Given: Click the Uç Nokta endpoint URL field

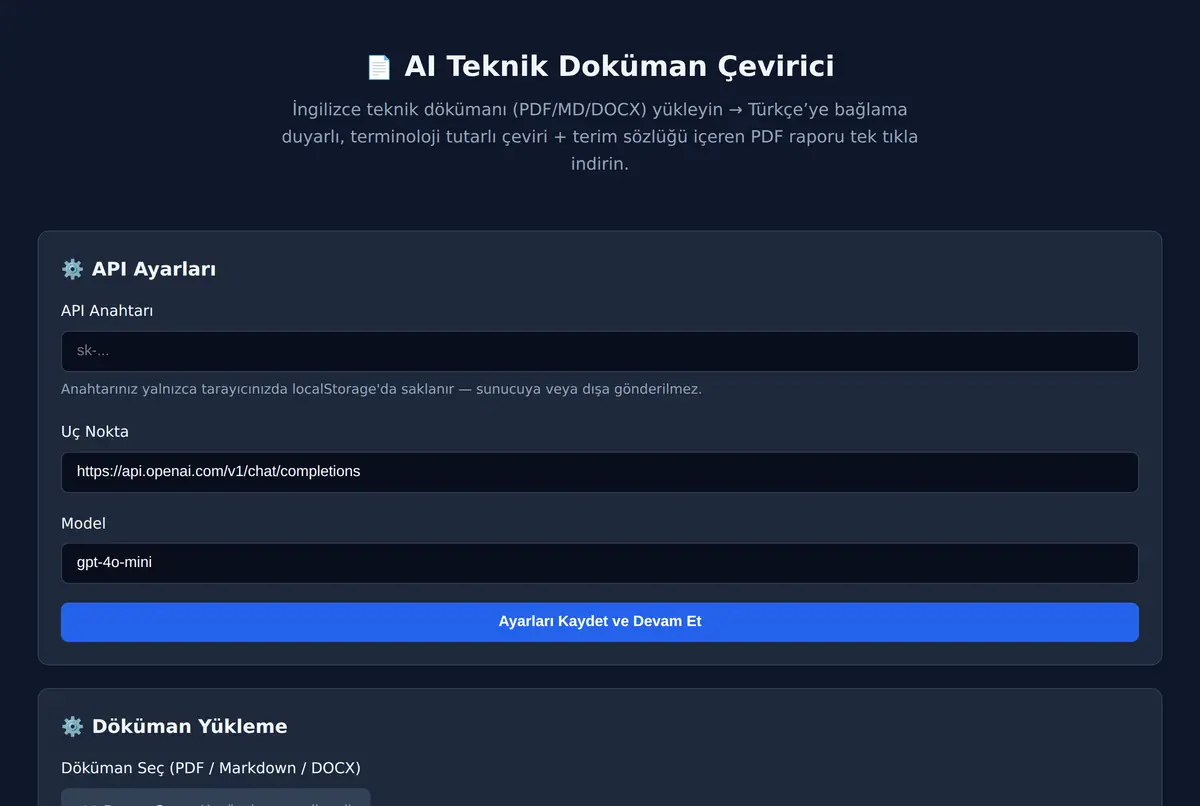Looking at the screenshot, I should (x=600, y=472).
